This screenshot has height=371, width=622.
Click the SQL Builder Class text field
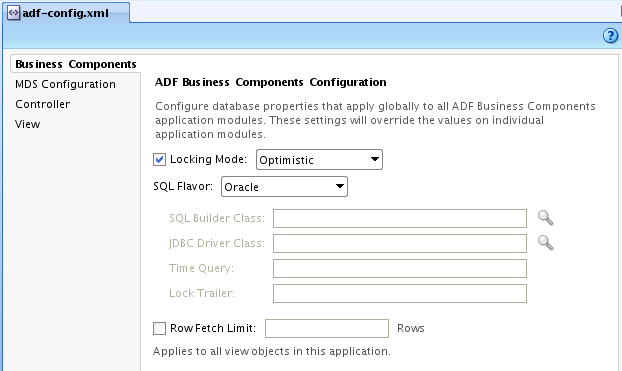(400, 218)
